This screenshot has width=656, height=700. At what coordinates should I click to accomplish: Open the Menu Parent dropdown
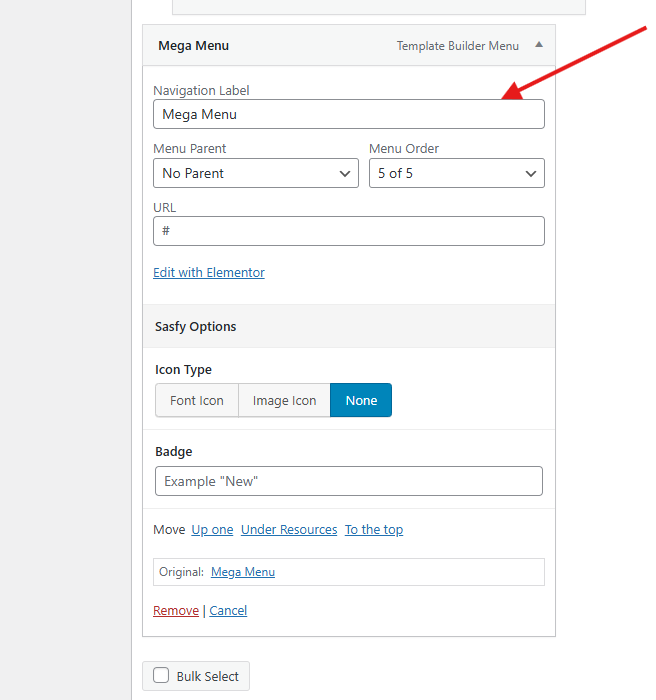pos(255,173)
